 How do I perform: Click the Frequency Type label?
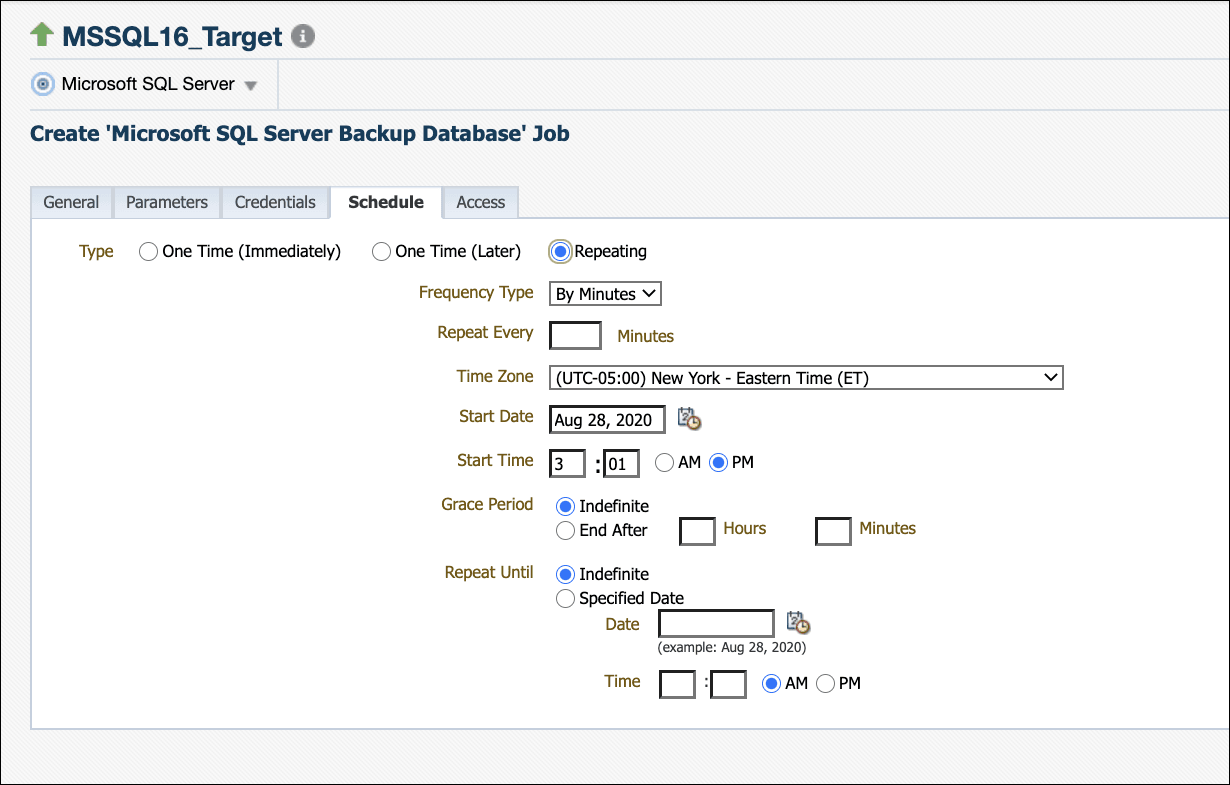(476, 292)
